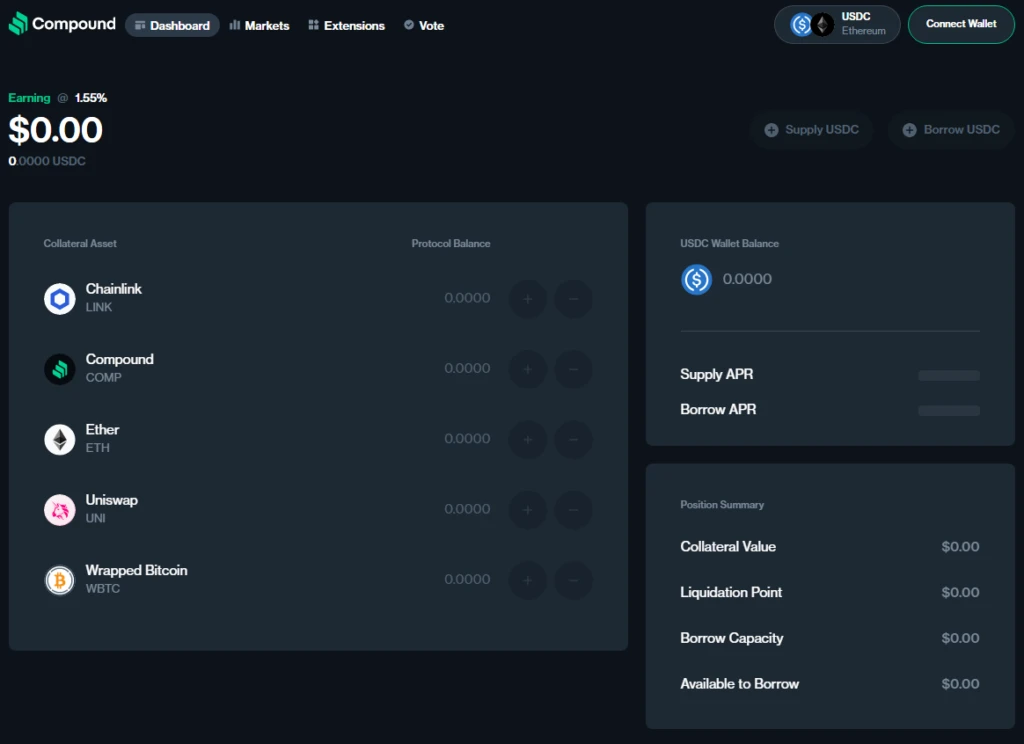1024x744 pixels.
Task: Click the Uniswap UNI token icon
Action: (59, 510)
